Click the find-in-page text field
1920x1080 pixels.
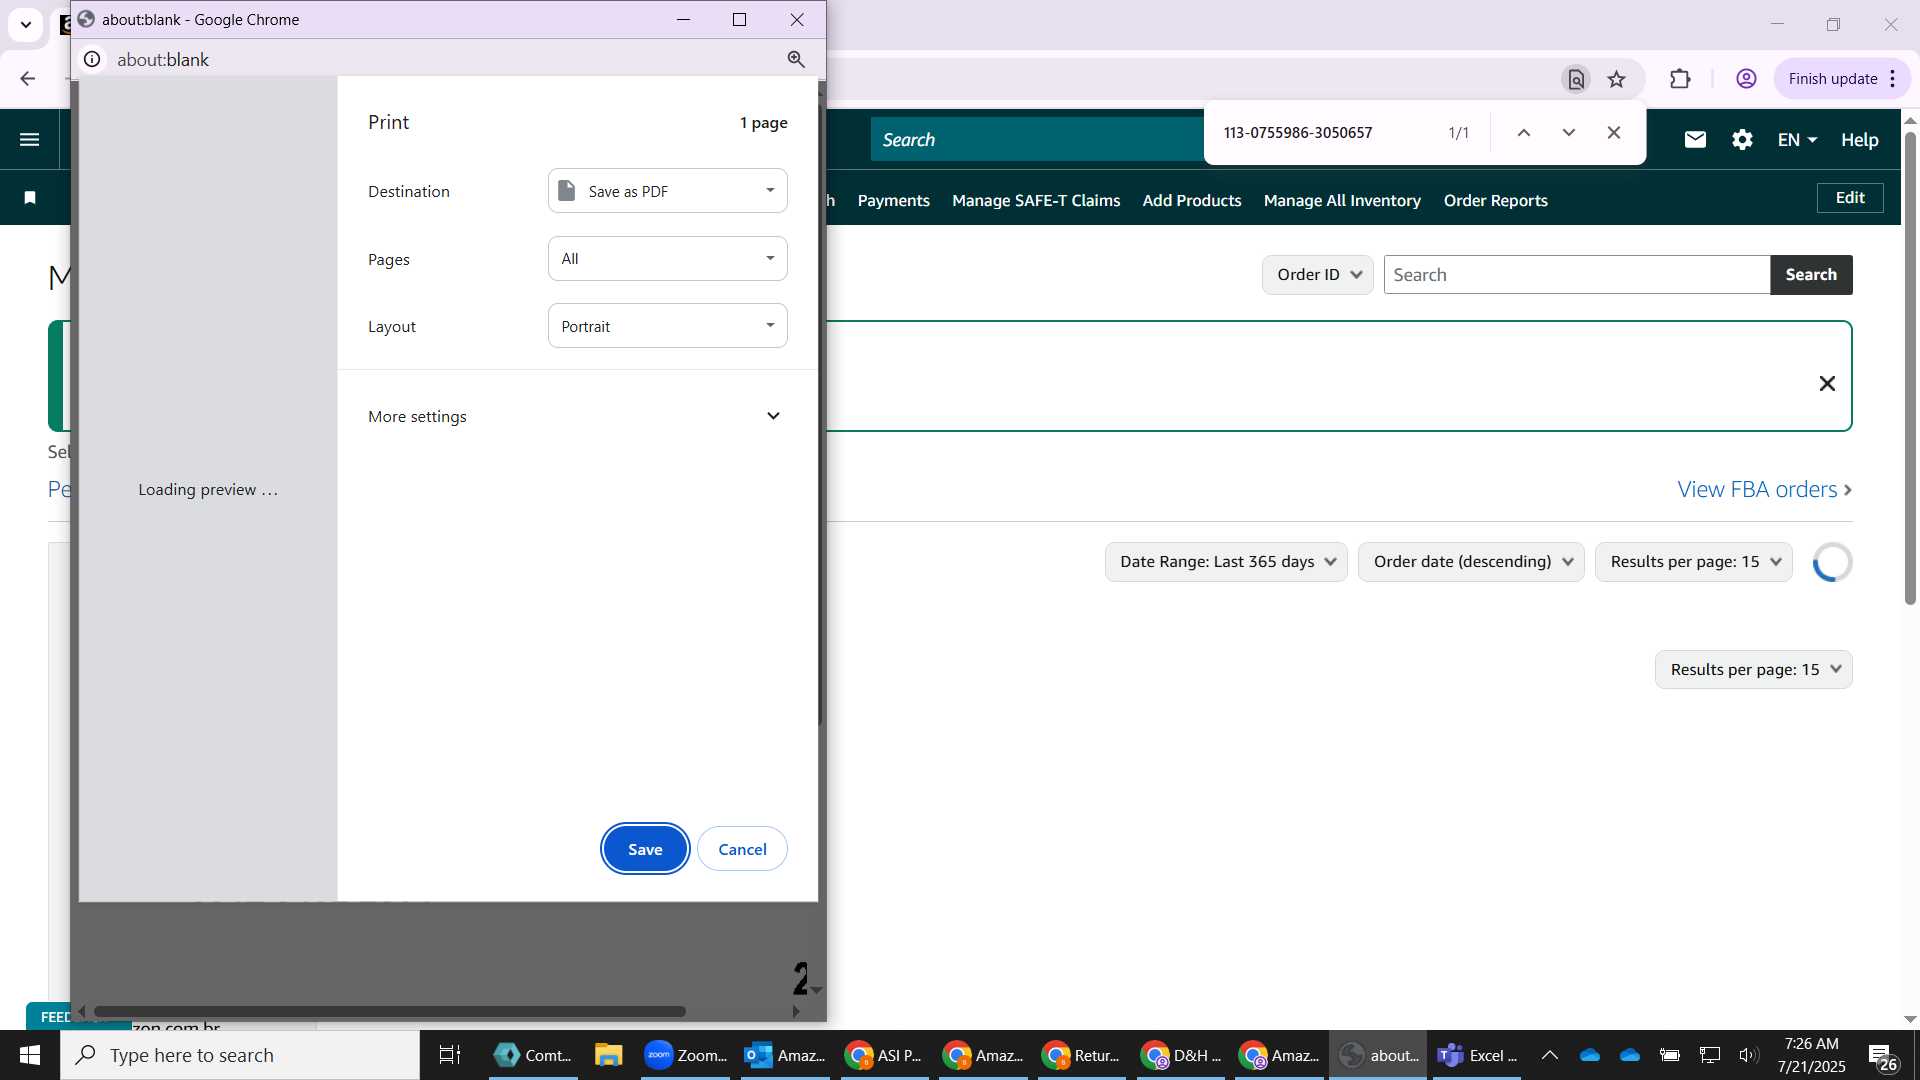click(x=1325, y=133)
